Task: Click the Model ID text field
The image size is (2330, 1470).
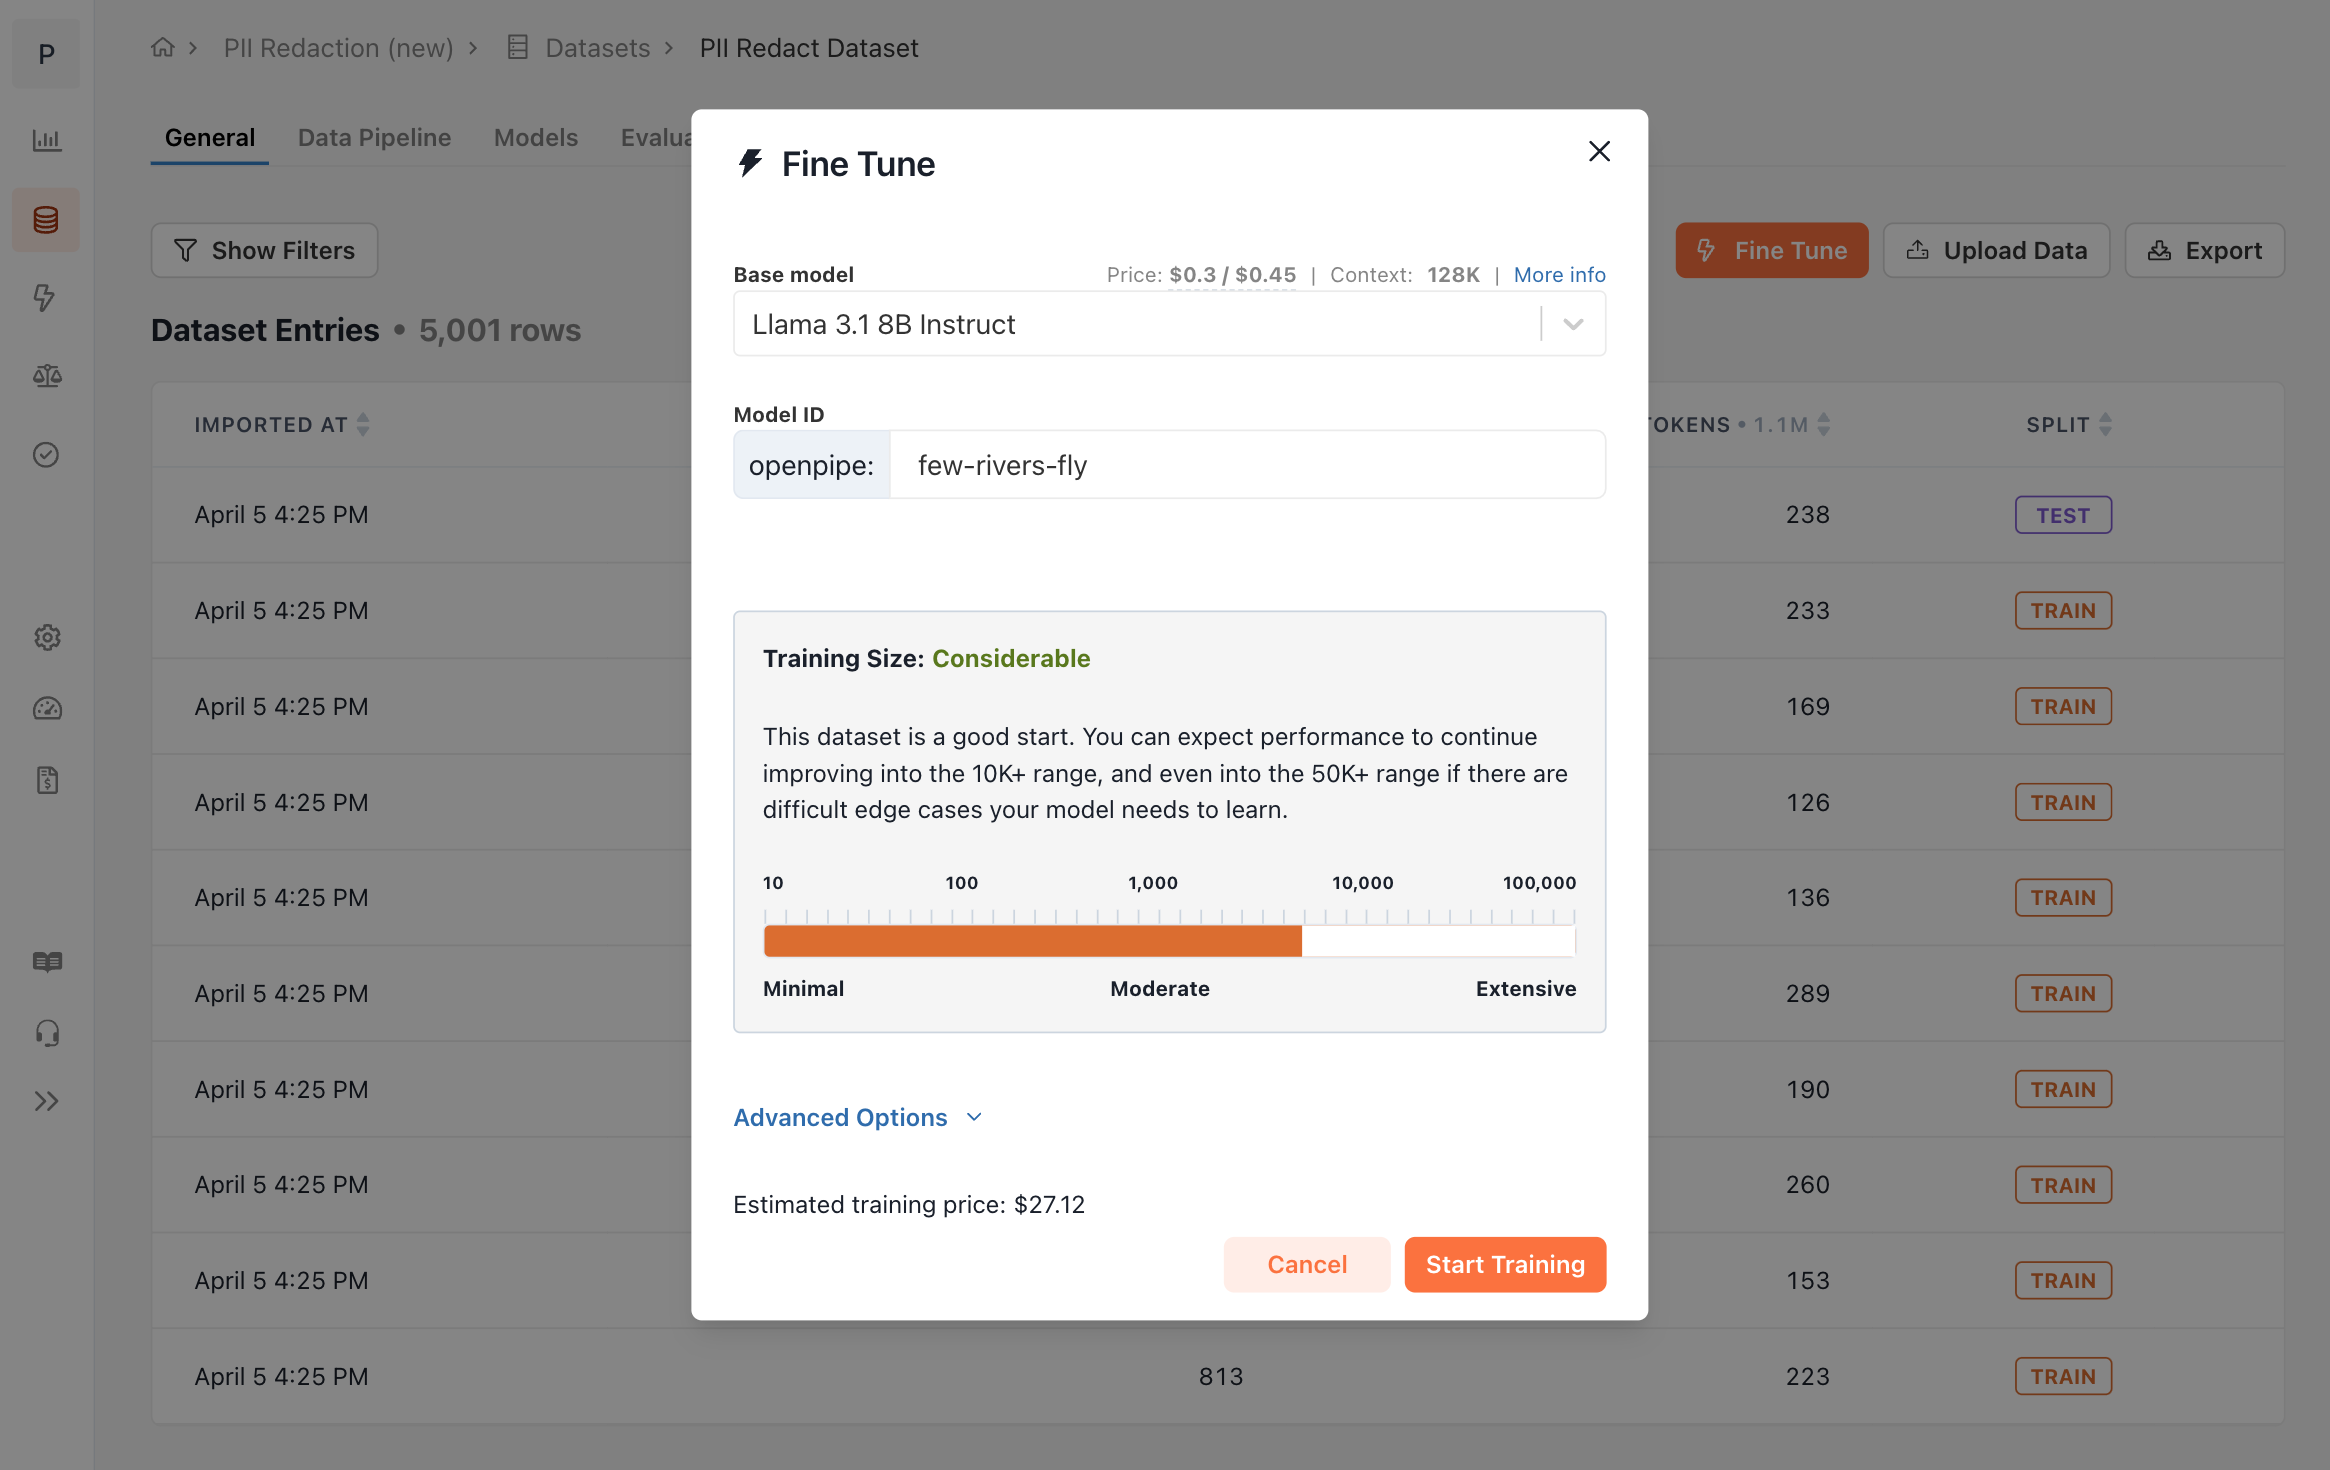Action: pyautogui.click(x=1246, y=465)
